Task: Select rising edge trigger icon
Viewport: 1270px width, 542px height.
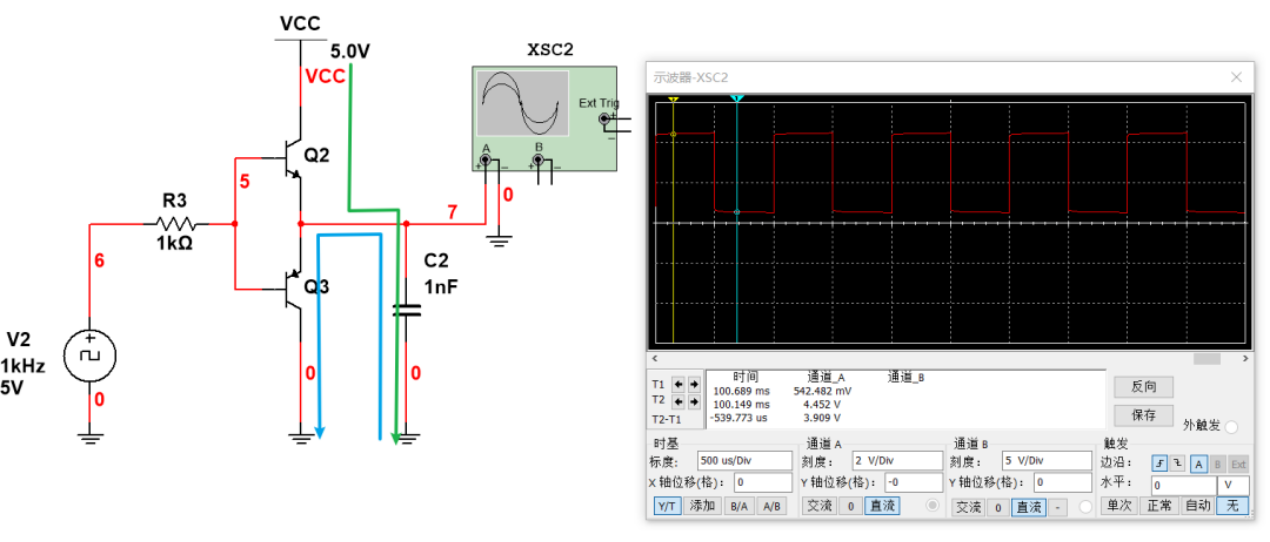Action: coord(1159,463)
